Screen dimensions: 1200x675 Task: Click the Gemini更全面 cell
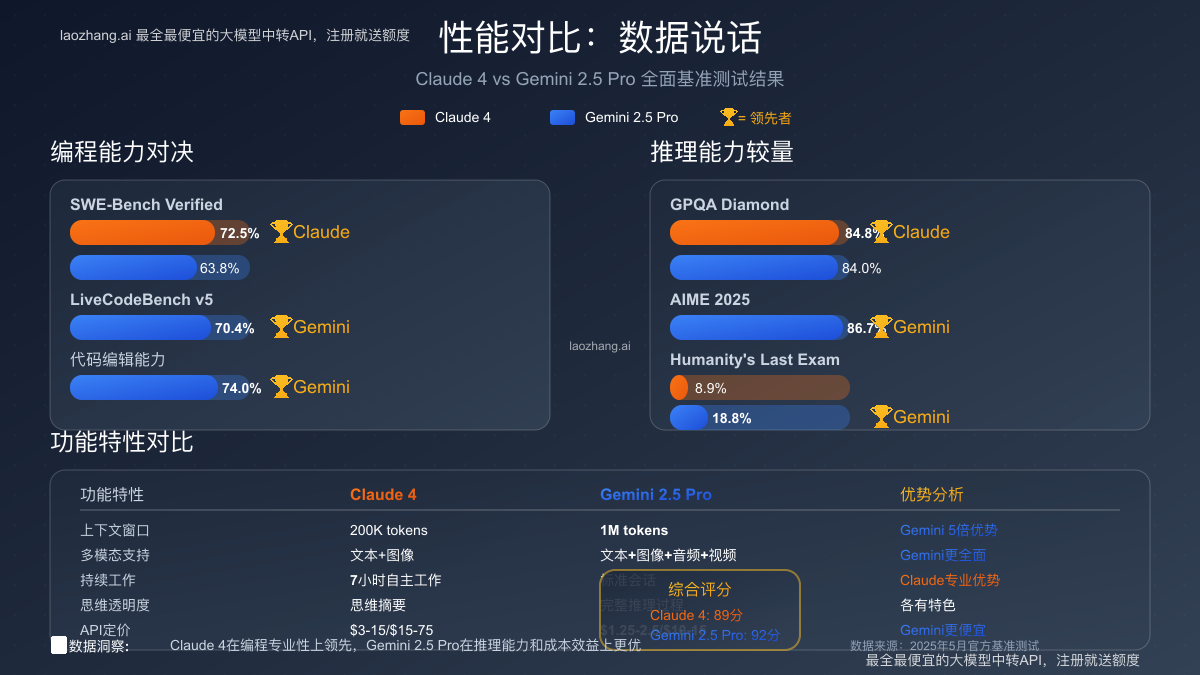click(942, 555)
